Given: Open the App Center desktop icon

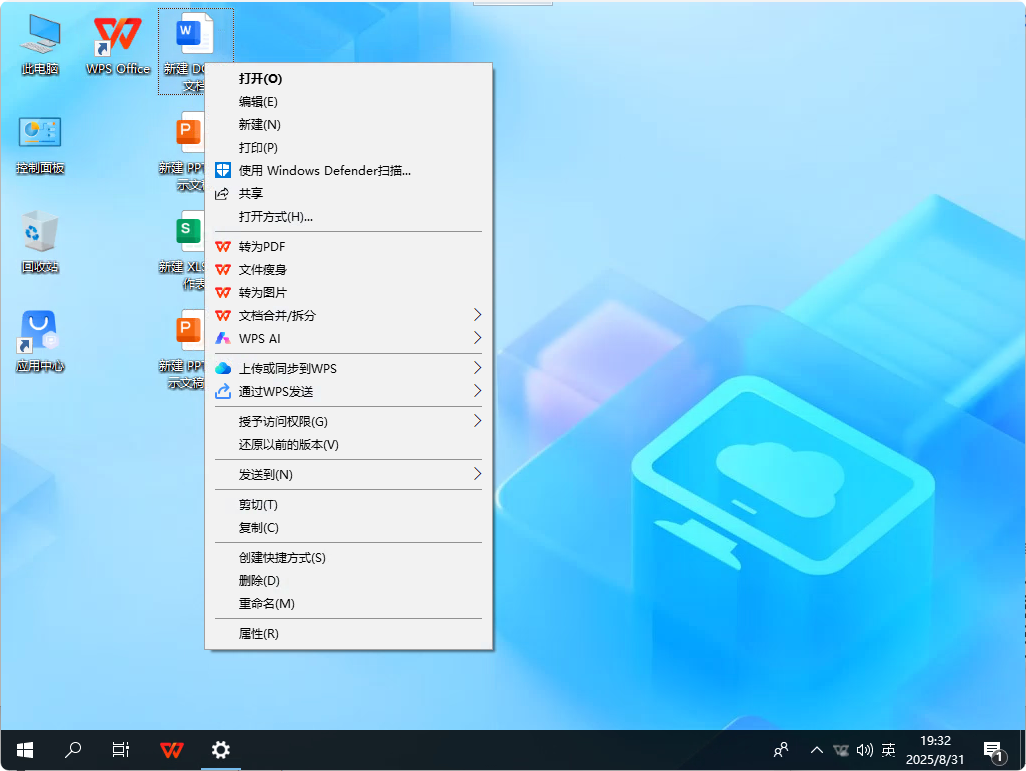Looking at the screenshot, I should click(x=40, y=333).
